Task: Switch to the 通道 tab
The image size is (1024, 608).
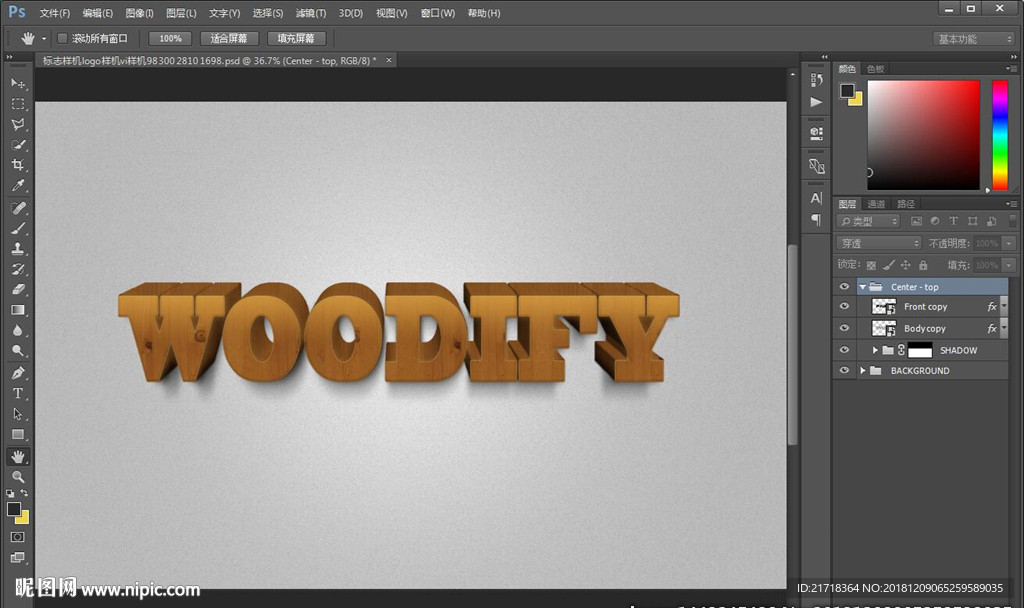Action: [x=876, y=204]
